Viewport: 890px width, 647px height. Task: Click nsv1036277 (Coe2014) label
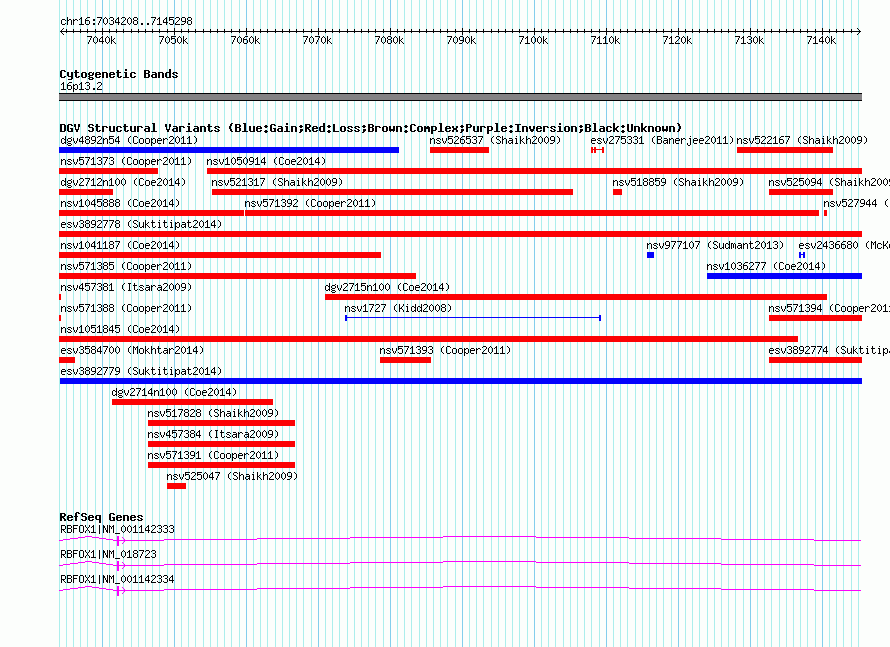[x=766, y=266]
